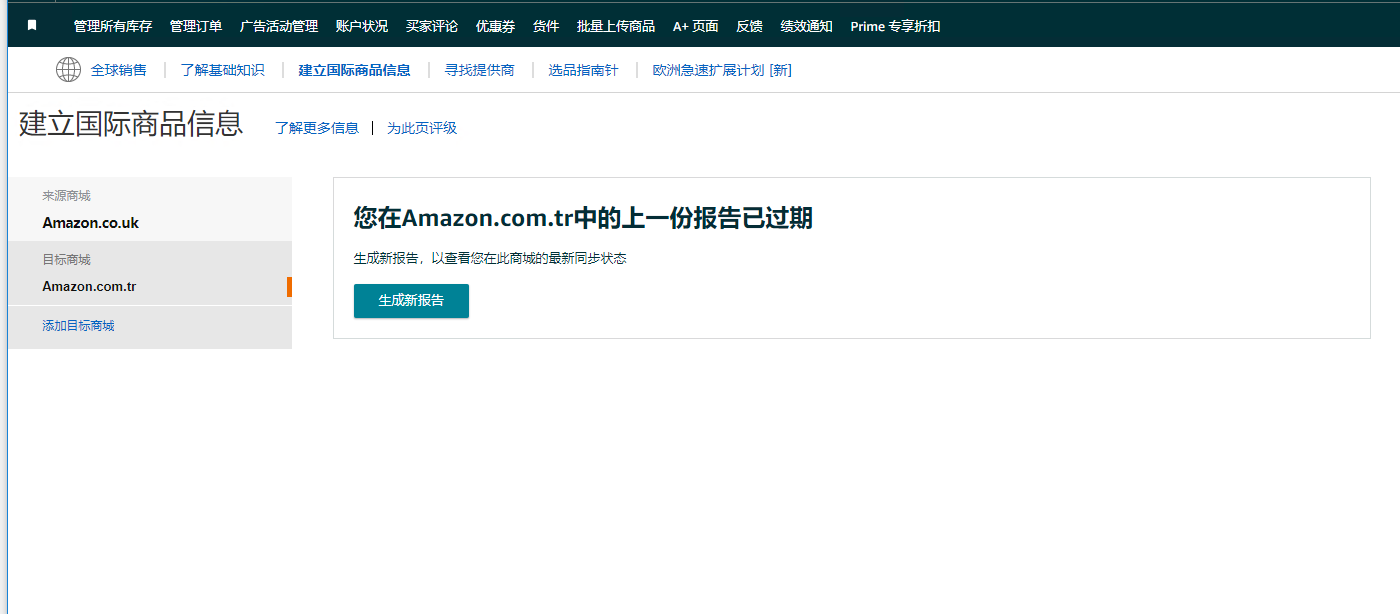Viewport: 1400px width, 614px height.
Task: Select 建立国际商品信息 sub-navigation tab
Action: click(x=355, y=70)
